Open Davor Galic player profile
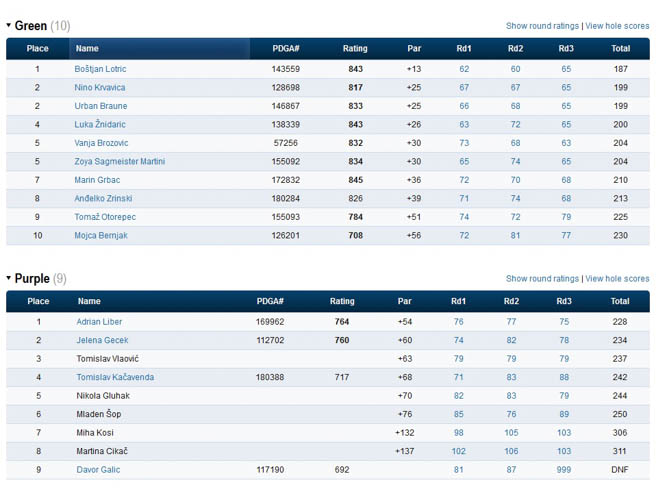Image resolution: width=656 pixels, height=500 pixels. [99, 470]
